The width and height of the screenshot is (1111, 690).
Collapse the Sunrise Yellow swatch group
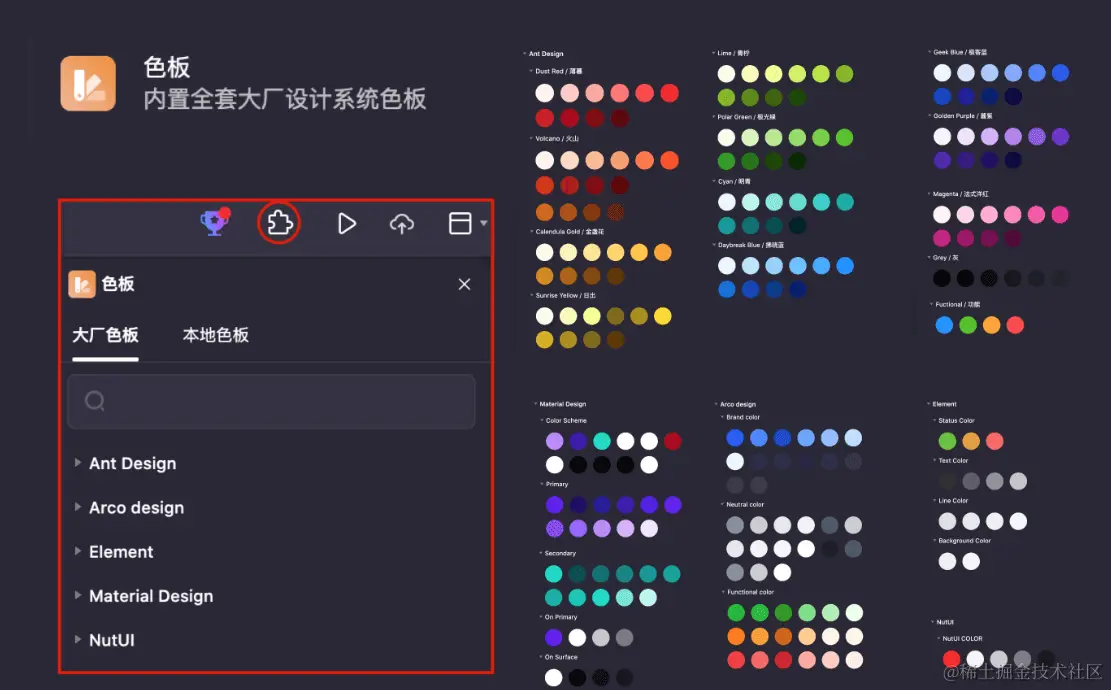pos(531,295)
